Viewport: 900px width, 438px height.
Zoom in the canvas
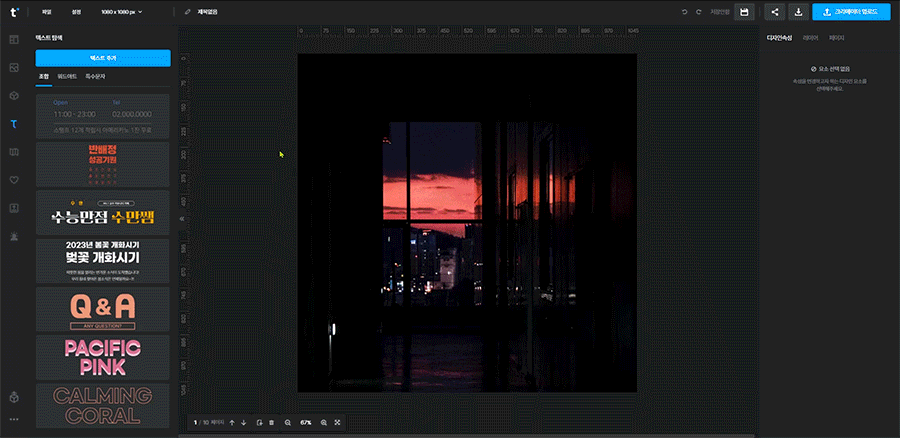324,423
